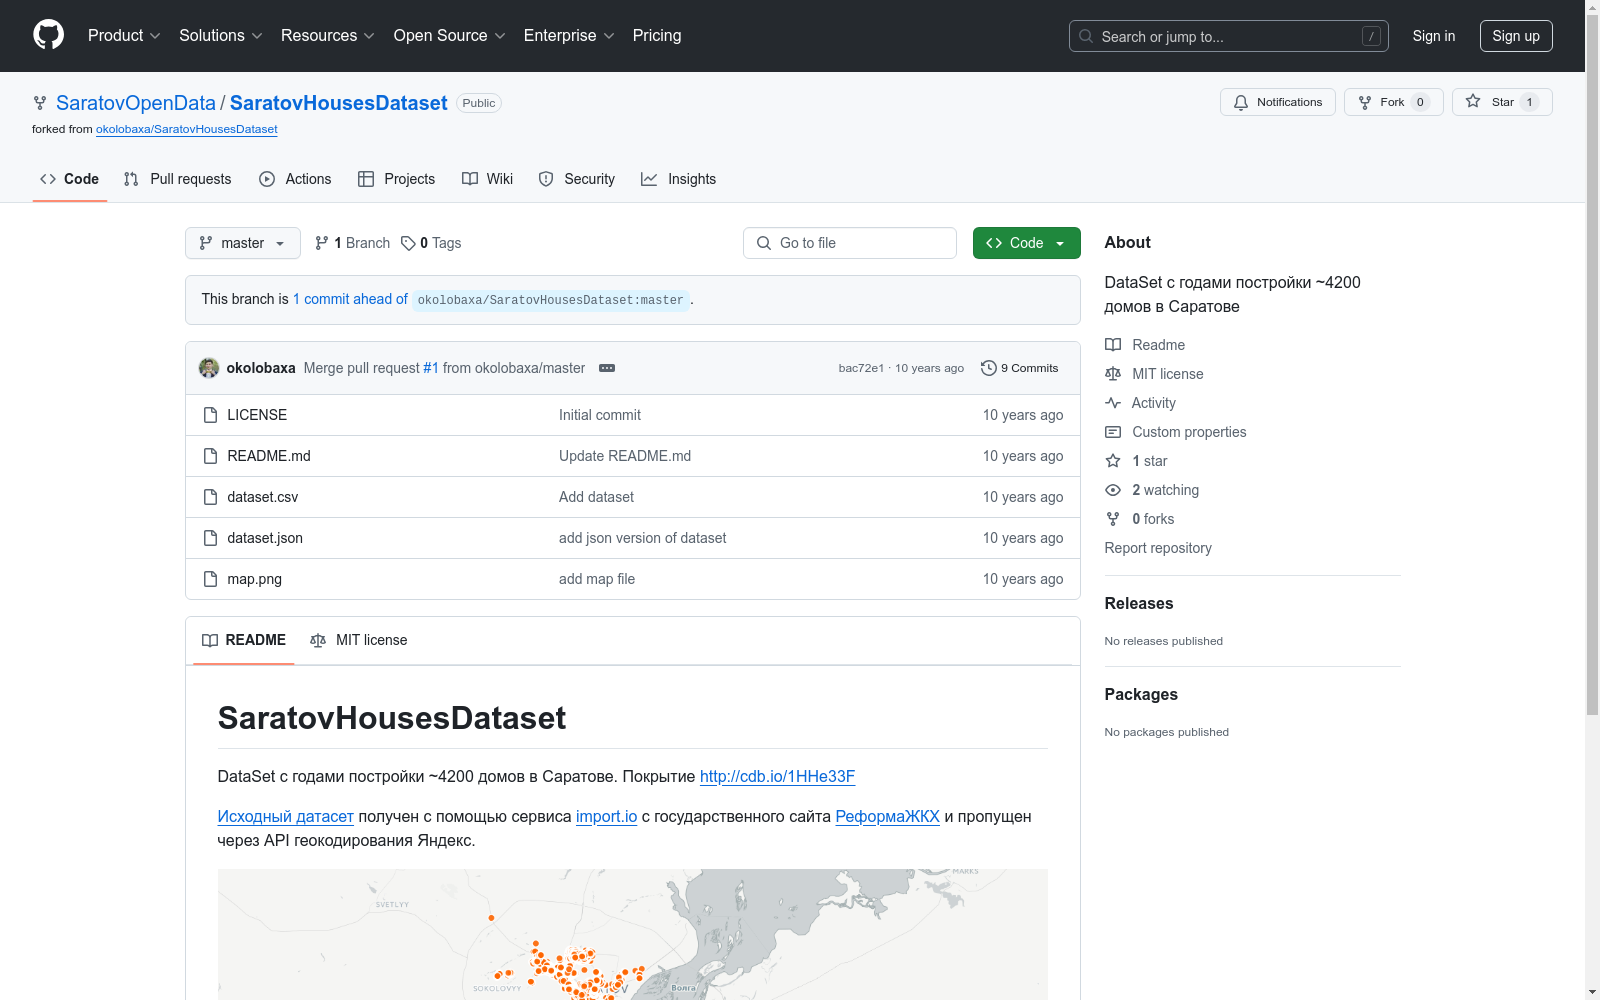Click the Report repository link
This screenshot has height=1000, width=1600.
(x=1158, y=548)
